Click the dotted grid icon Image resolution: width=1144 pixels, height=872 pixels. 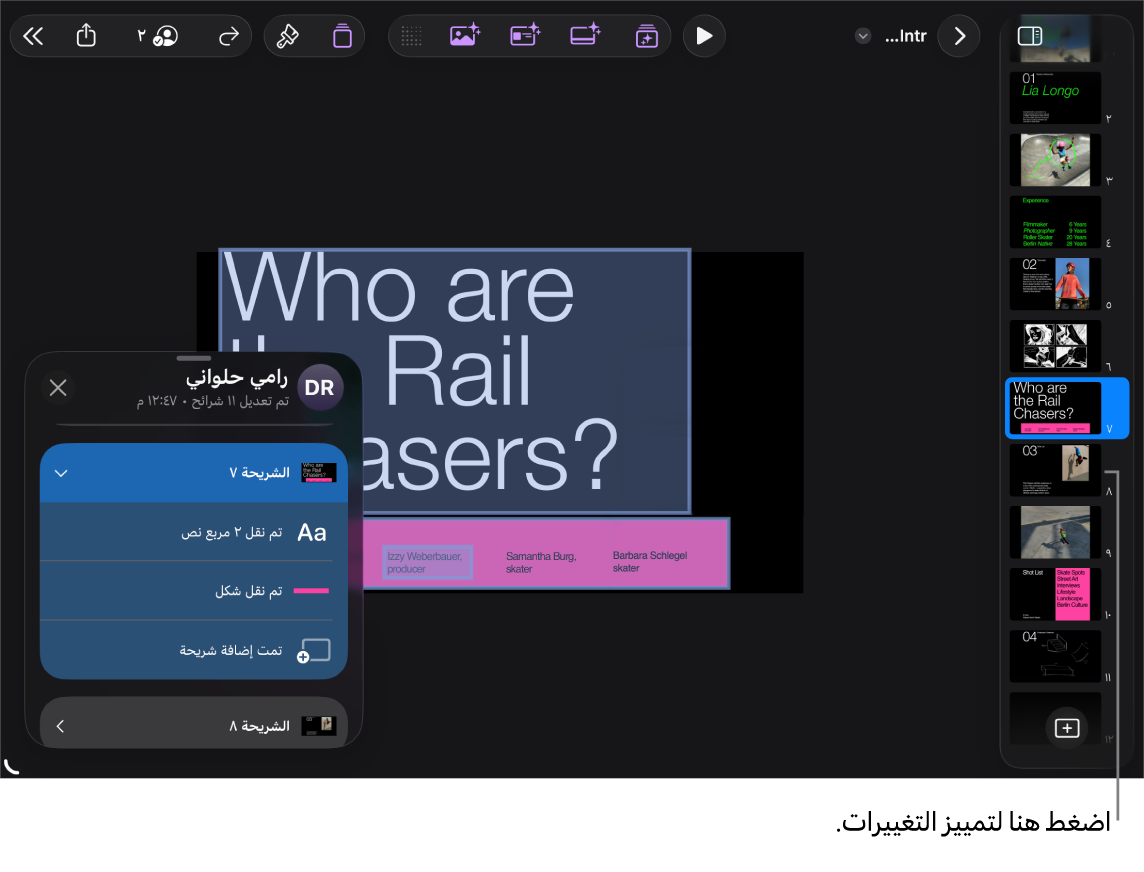click(411, 36)
